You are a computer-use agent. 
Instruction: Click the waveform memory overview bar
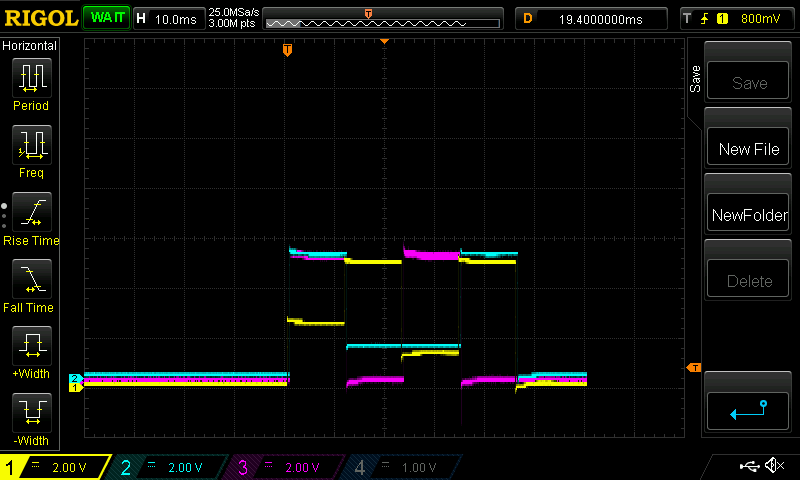point(383,23)
